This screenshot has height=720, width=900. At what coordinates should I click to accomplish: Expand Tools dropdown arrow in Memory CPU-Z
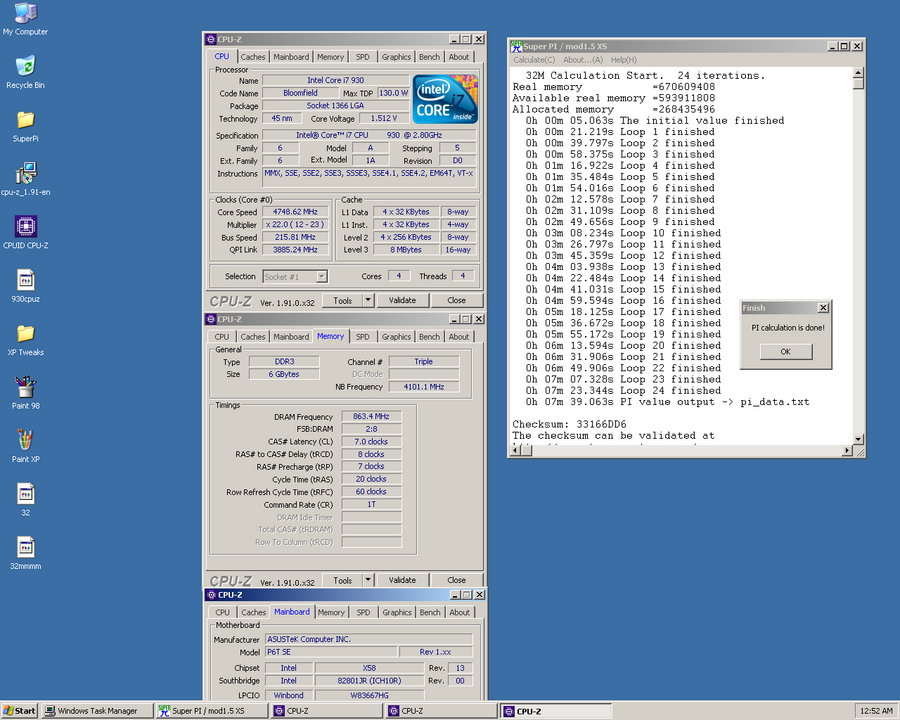click(x=368, y=580)
